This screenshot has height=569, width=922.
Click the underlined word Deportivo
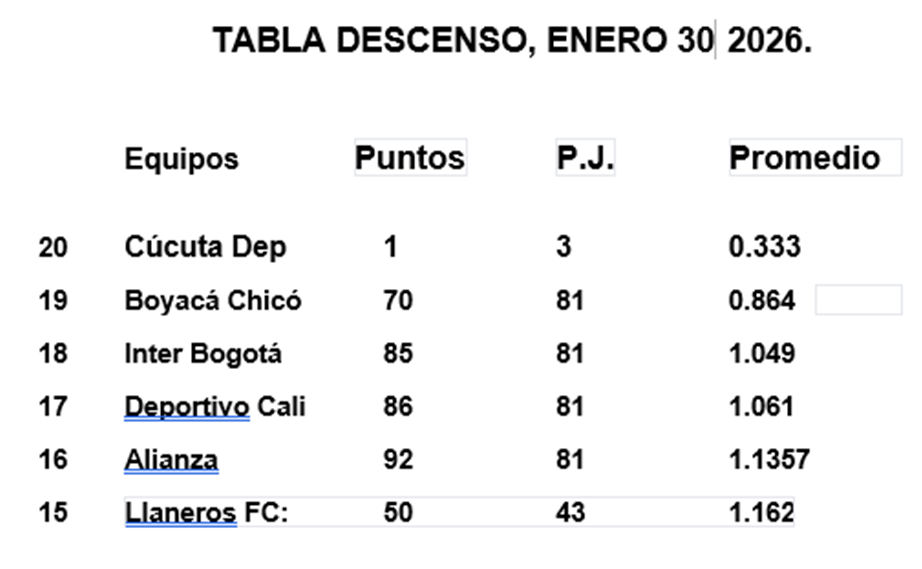click(x=186, y=407)
